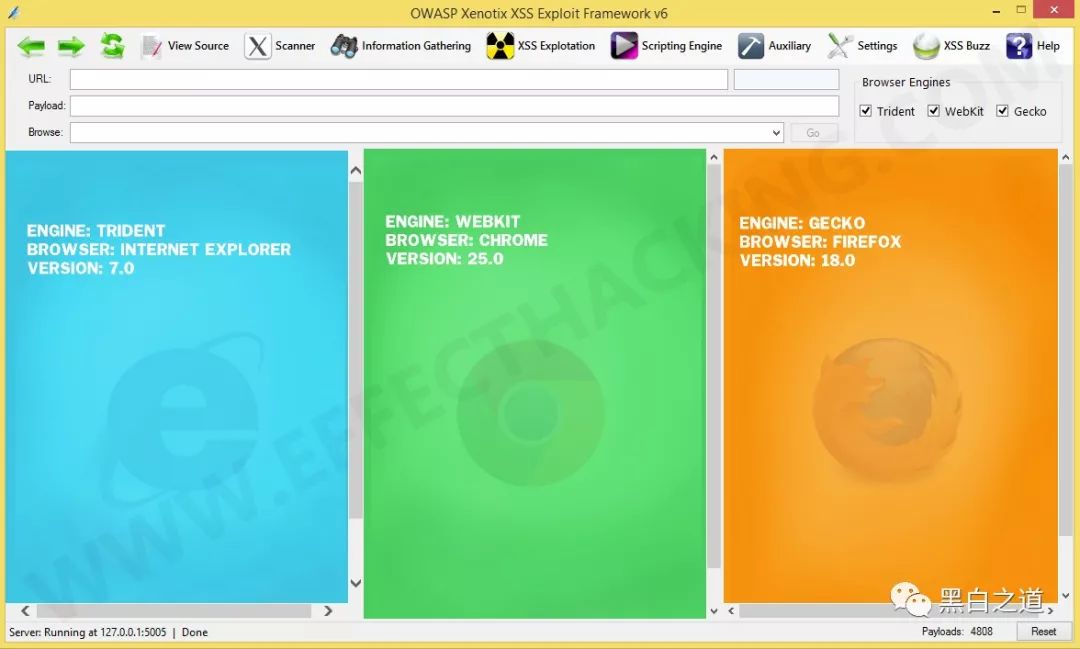Click Gecko pane scroll down arrow
The image size is (1080, 649).
[x=1066, y=596]
